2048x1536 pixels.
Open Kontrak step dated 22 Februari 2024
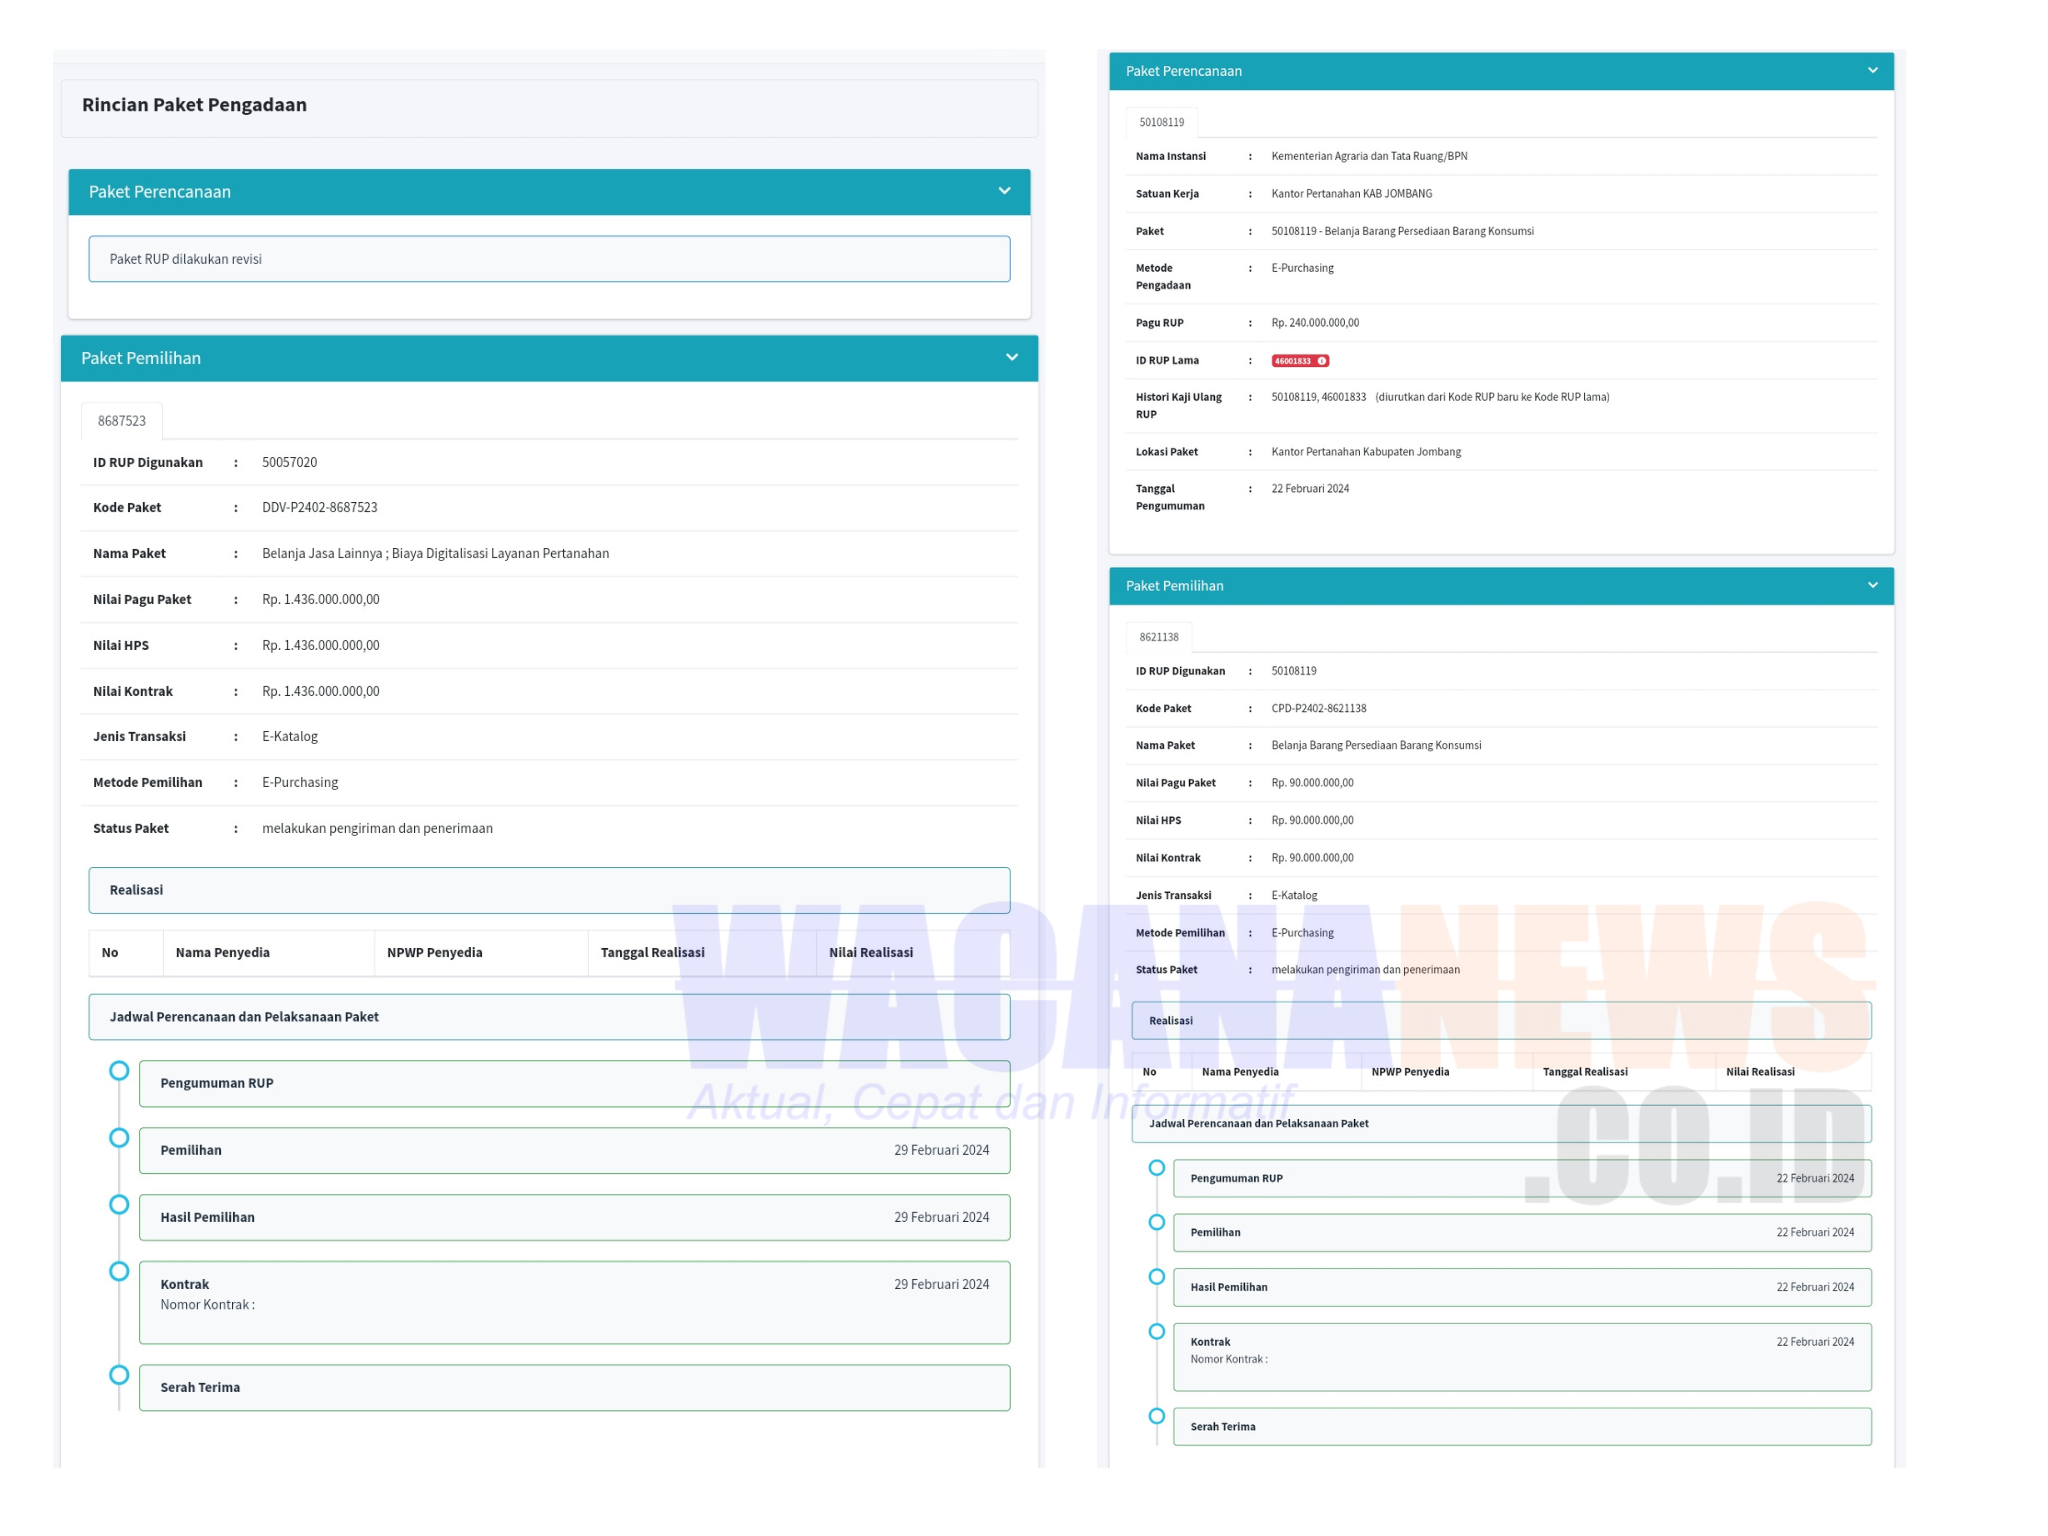(x=1522, y=1358)
